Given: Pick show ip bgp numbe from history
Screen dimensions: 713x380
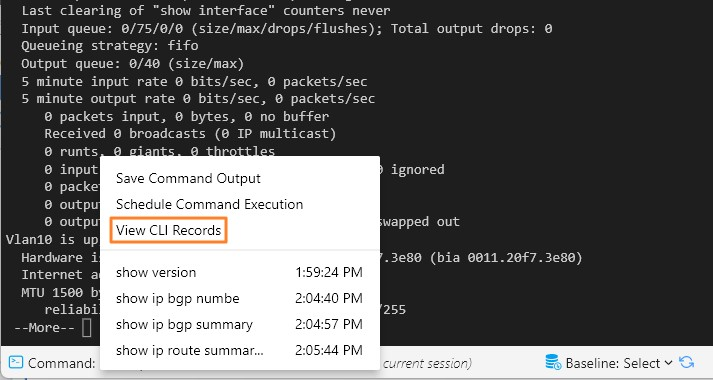Looking at the screenshot, I should click(x=178, y=299).
